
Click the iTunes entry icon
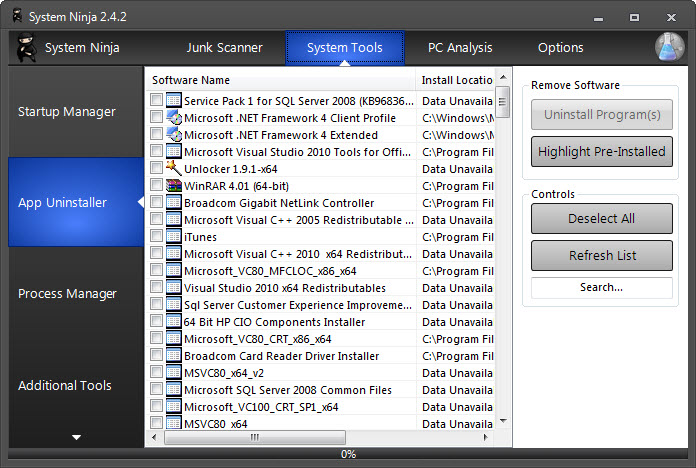tap(173, 237)
